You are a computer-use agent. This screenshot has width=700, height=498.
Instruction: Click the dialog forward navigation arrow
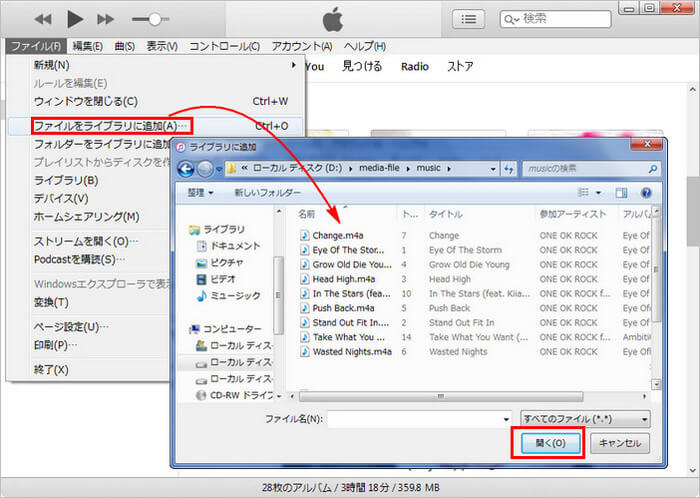click(x=205, y=169)
